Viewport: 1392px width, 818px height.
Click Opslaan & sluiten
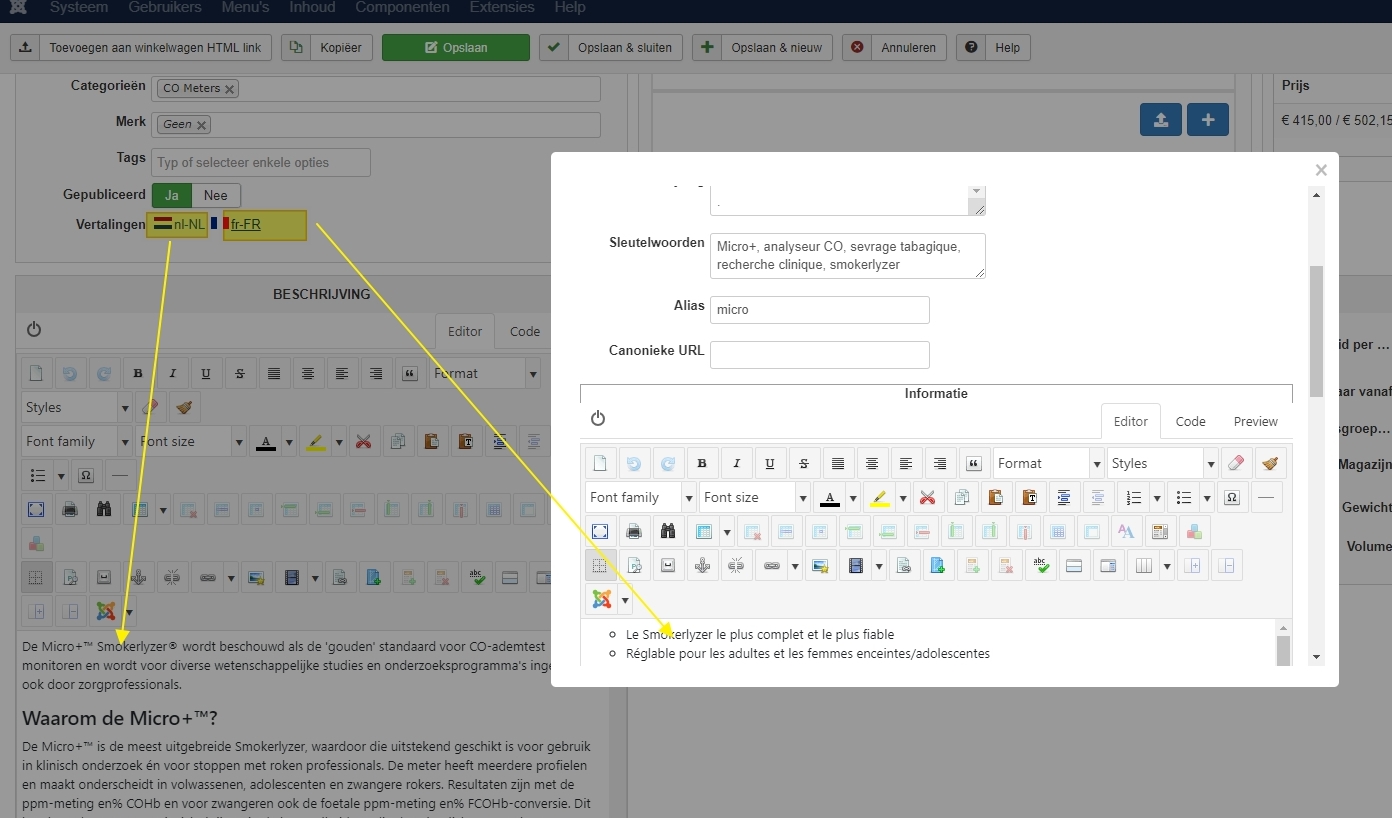[x=611, y=47]
